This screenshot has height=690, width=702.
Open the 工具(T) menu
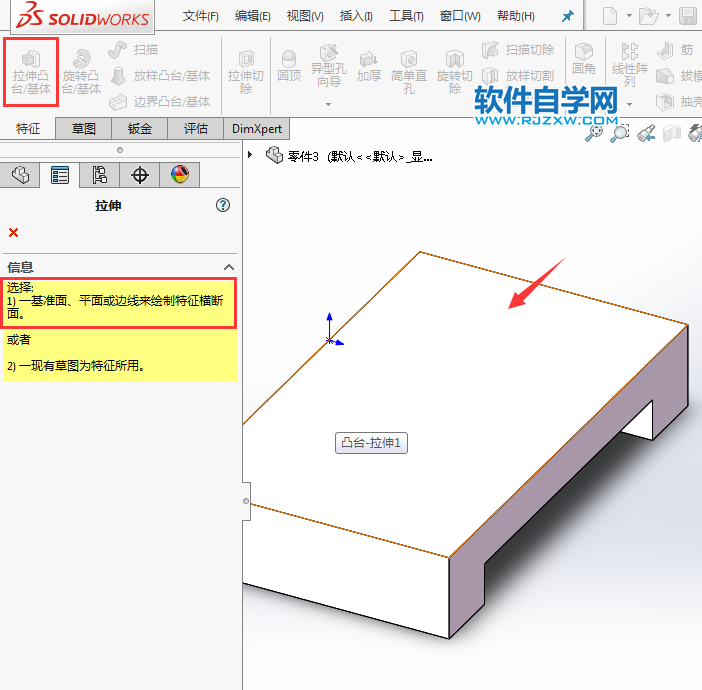pyautogui.click(x=405, y=16)
